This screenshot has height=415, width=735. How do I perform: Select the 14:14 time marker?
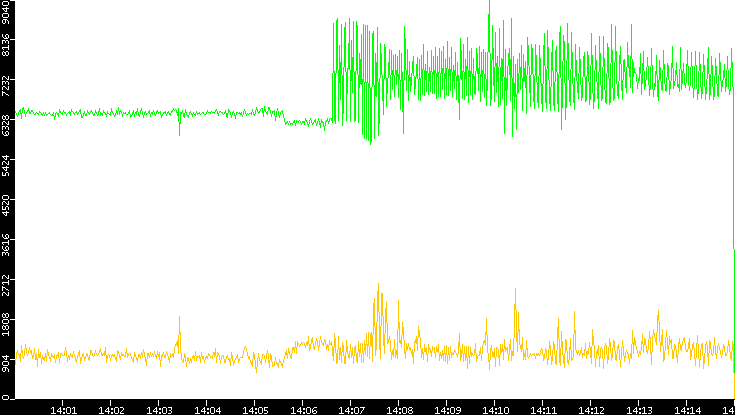point(686,411)
